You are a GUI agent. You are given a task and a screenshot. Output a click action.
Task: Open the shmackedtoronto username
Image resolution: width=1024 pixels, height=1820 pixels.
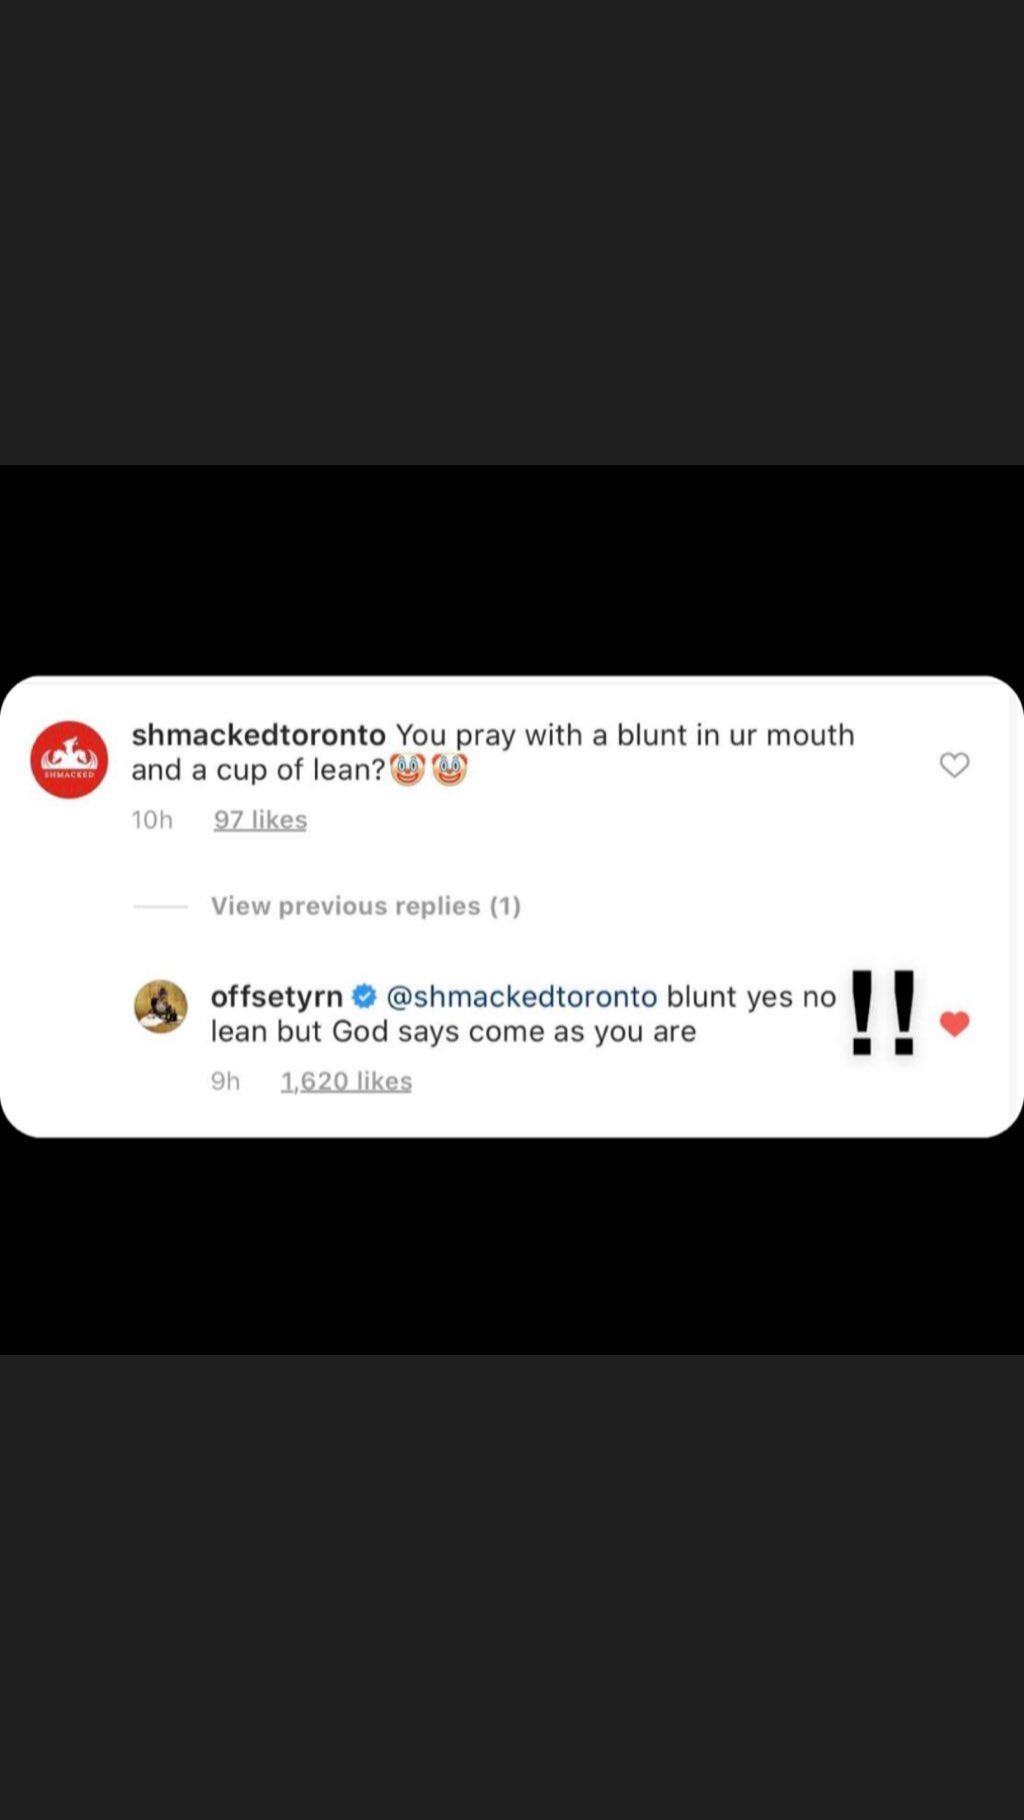click(x=258, y=735)
